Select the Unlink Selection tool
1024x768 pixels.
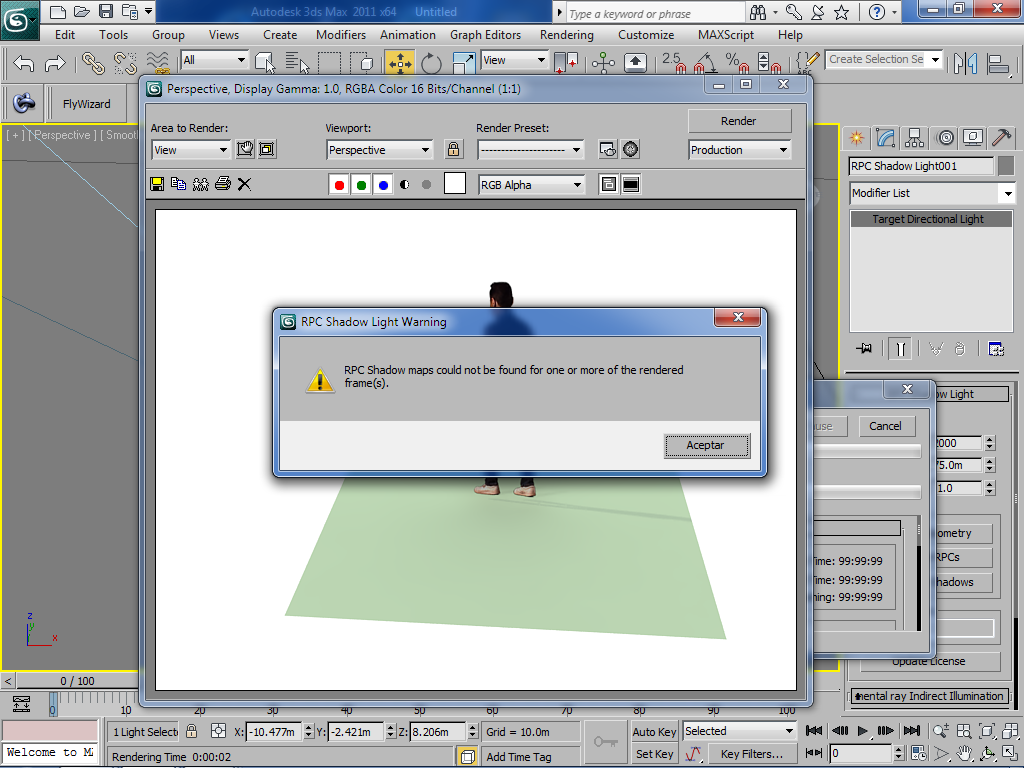pyautogui.click(x=125, y=63)
